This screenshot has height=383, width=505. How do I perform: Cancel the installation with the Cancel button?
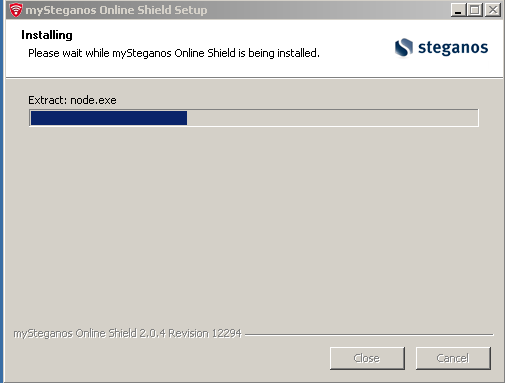(x=453, y=358)
